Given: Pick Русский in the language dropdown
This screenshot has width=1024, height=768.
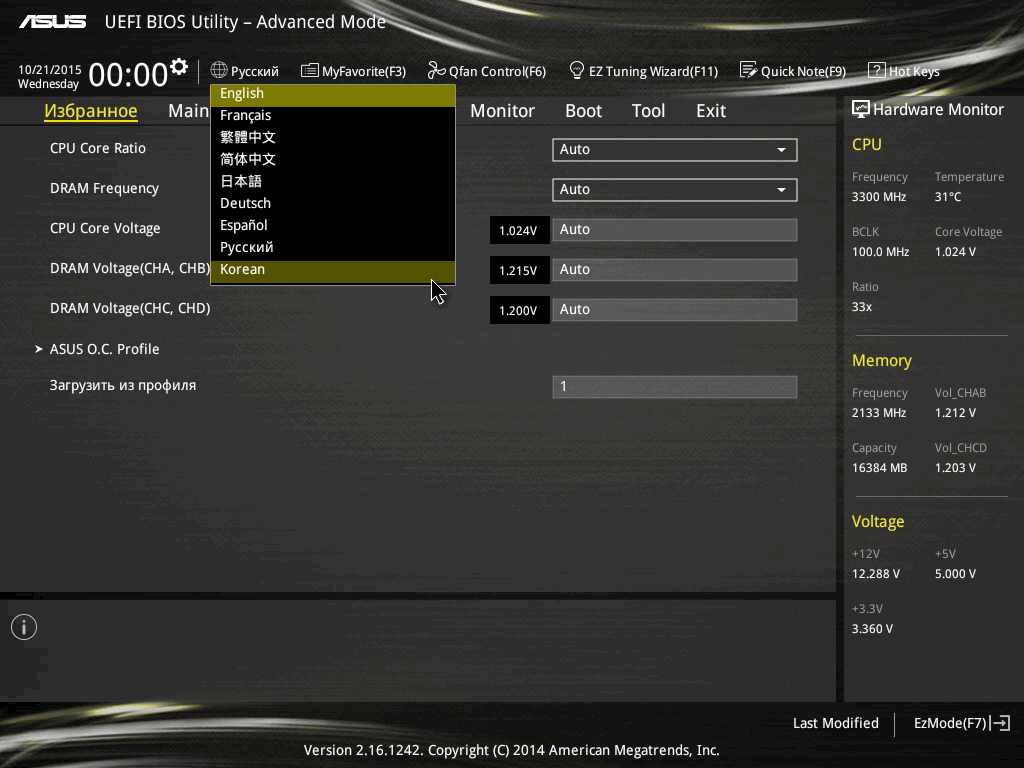Looking at the screenshot, I should pyautogui.click(x=332, y=248).
